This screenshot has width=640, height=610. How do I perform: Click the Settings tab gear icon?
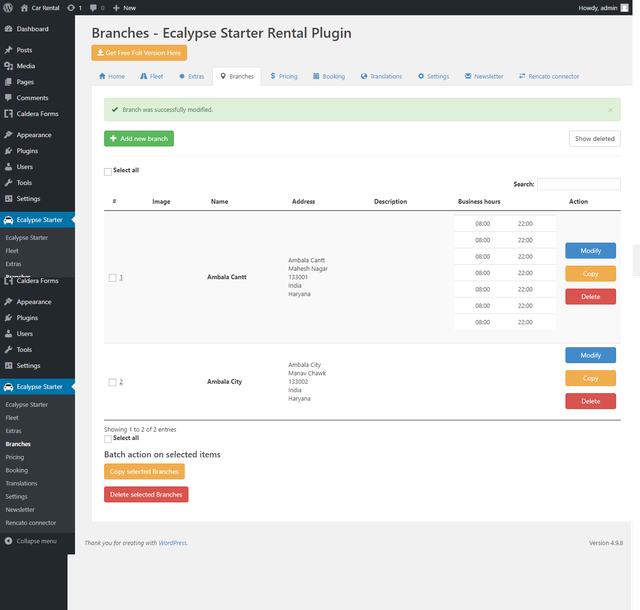(x=421, y=76)
